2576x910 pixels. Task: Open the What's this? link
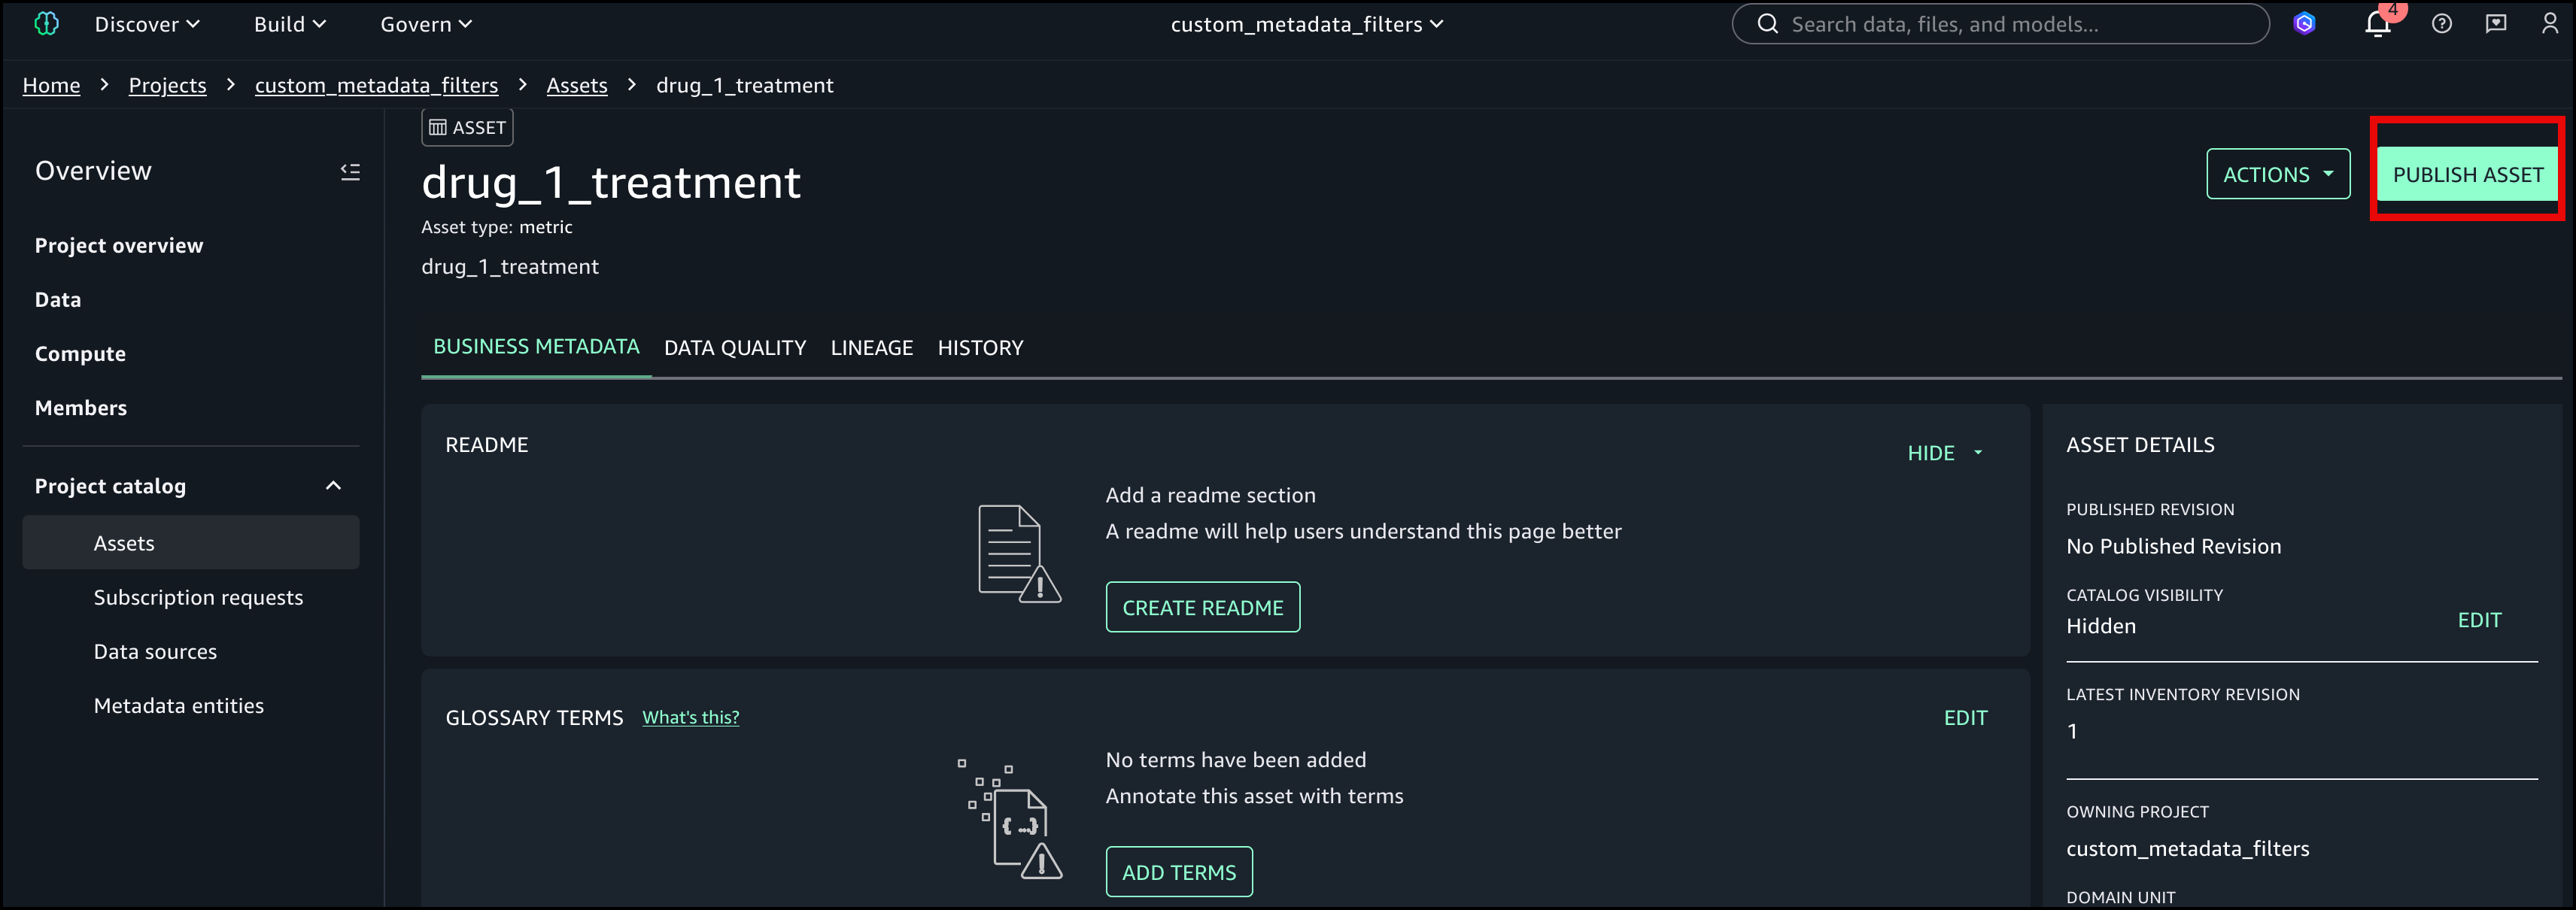coord(690,718)
